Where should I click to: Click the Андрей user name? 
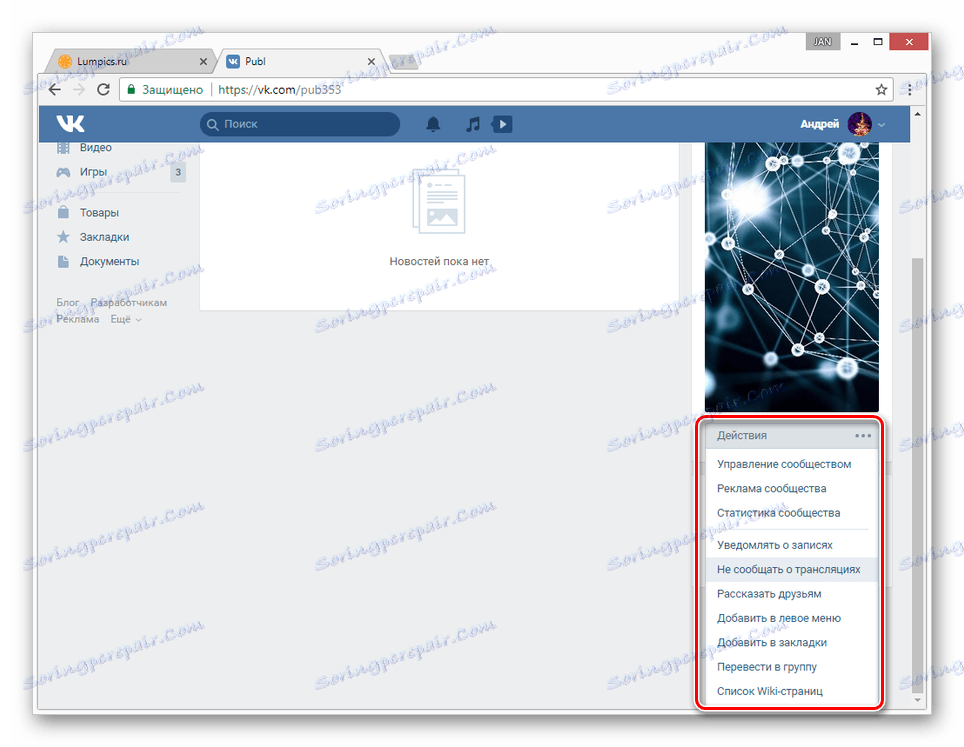click(x=820, y=124)
